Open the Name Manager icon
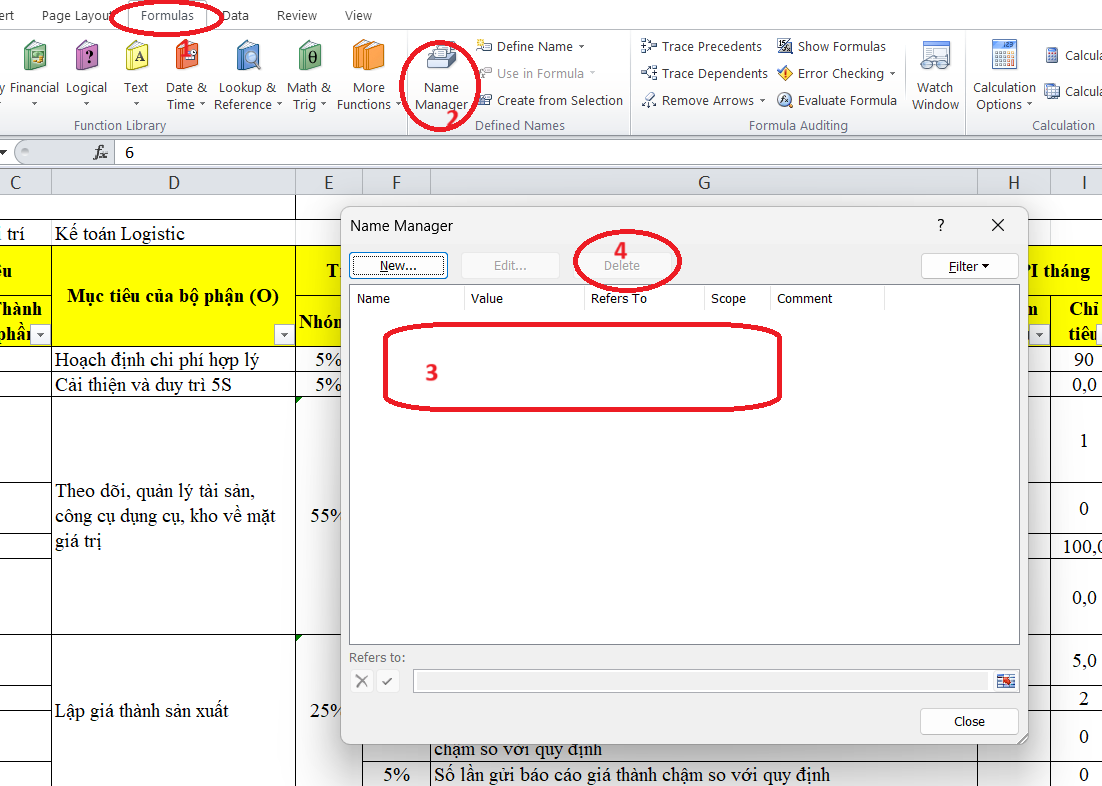 pyautogui.click(x=441, y=60)
